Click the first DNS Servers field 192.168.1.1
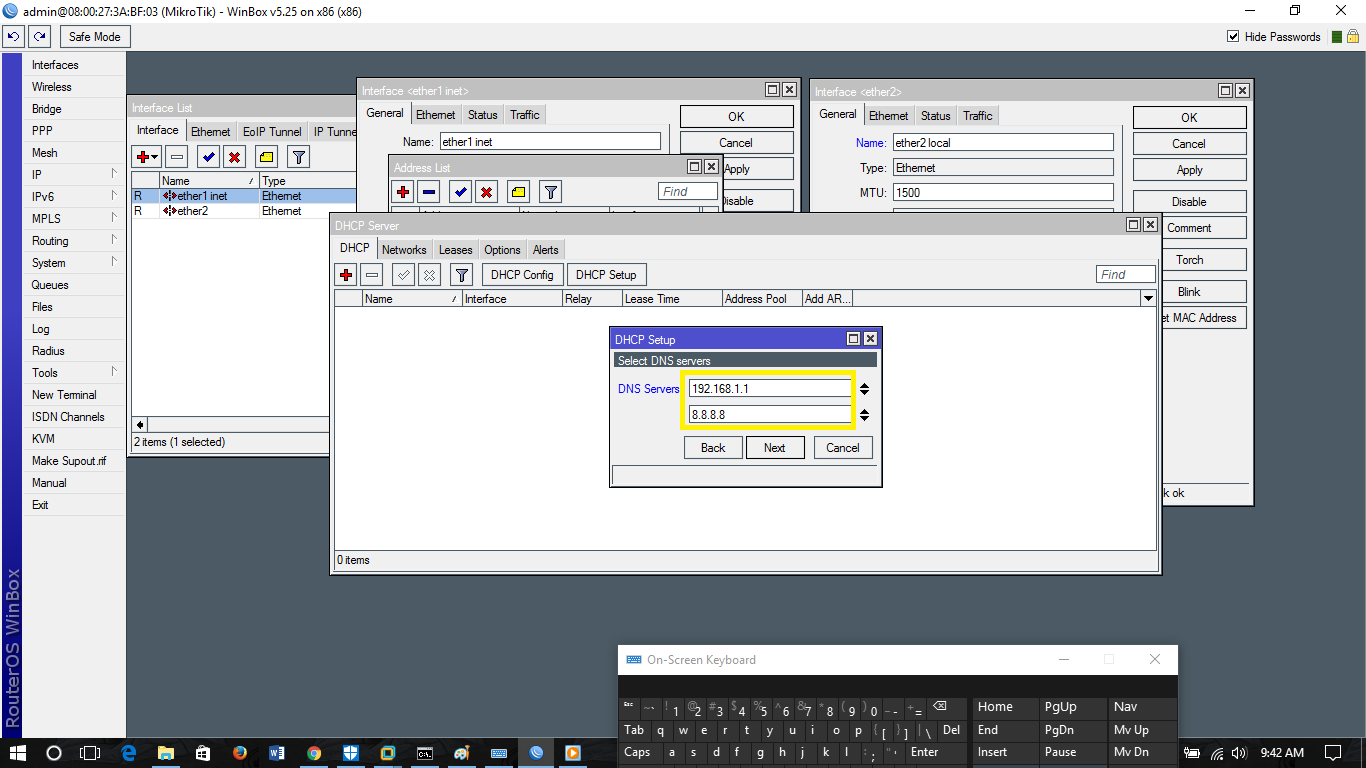 (x=769, y=389)
